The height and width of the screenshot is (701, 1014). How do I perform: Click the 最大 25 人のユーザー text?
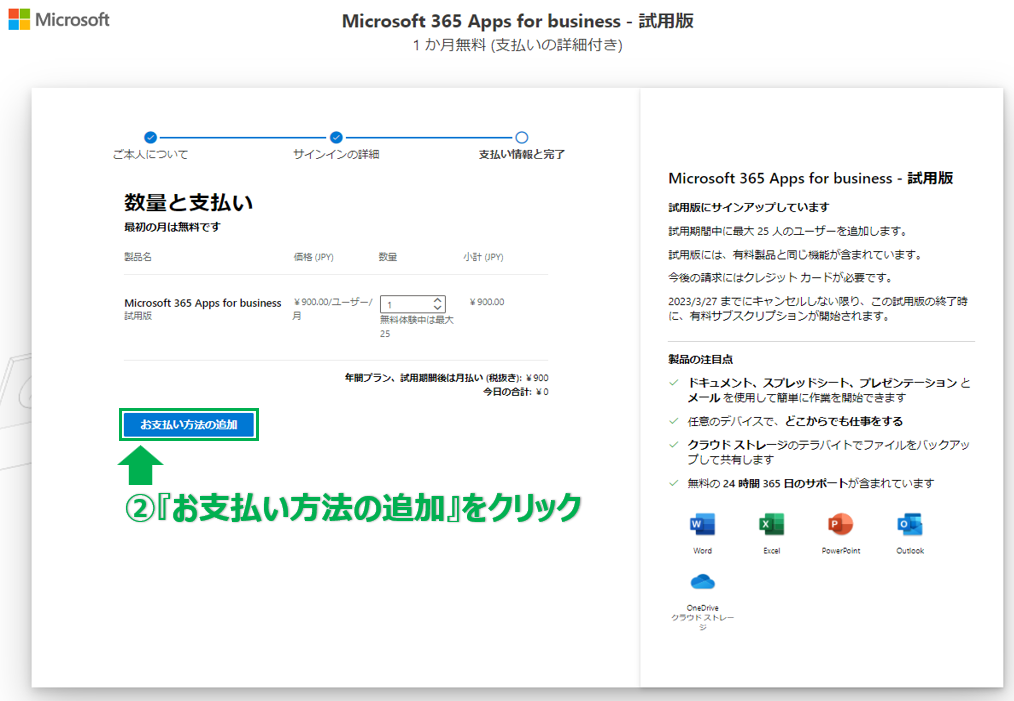(x=790, y=232)
